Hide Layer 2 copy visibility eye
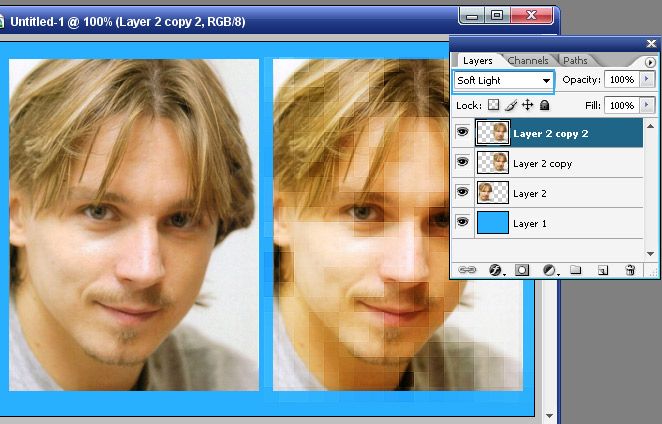Viewport: 662px width, 424px height. (x=463, y=162)
